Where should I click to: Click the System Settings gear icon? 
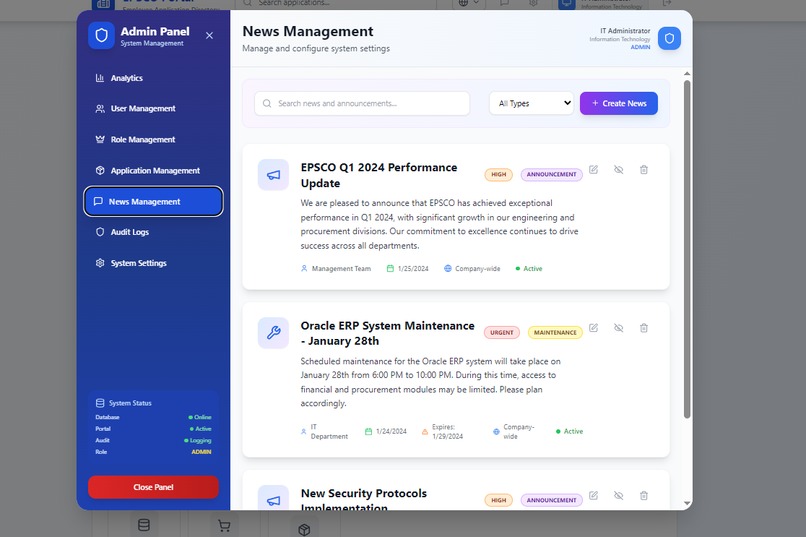click(100, 263)
